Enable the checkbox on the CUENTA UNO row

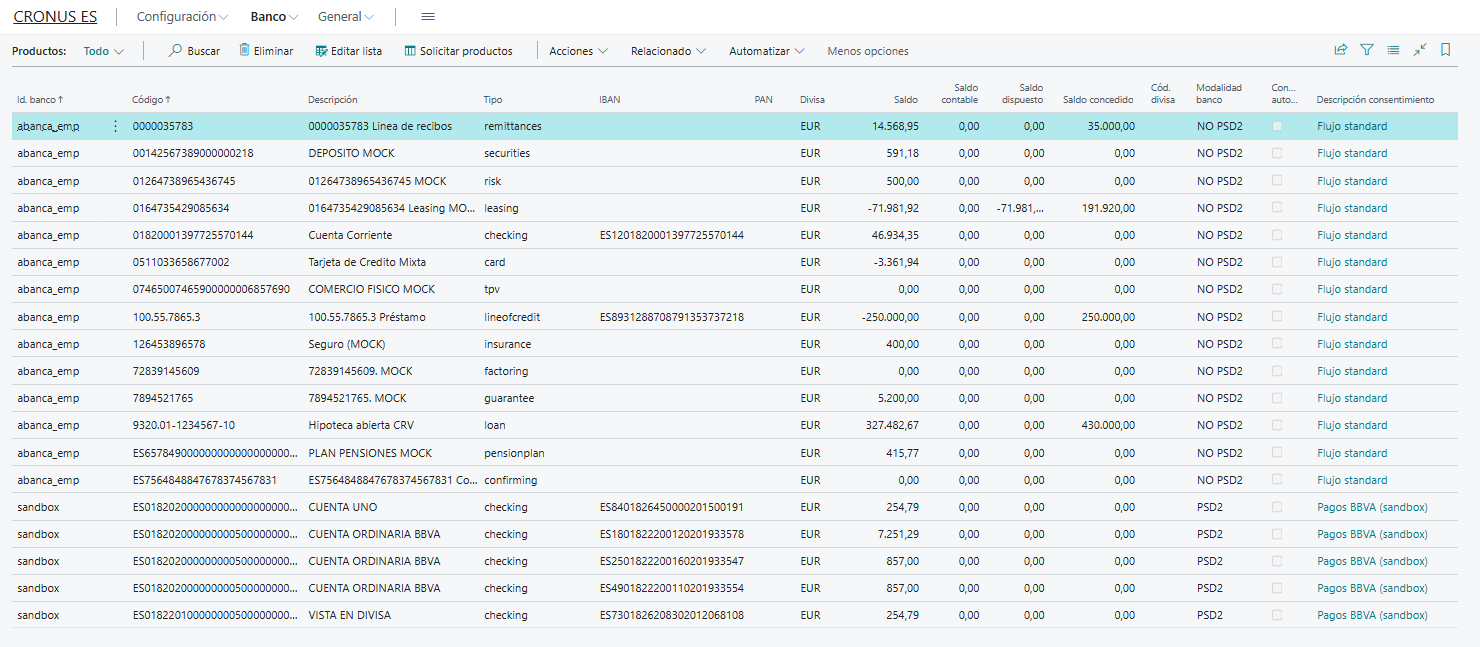[x=1277, y=506]
